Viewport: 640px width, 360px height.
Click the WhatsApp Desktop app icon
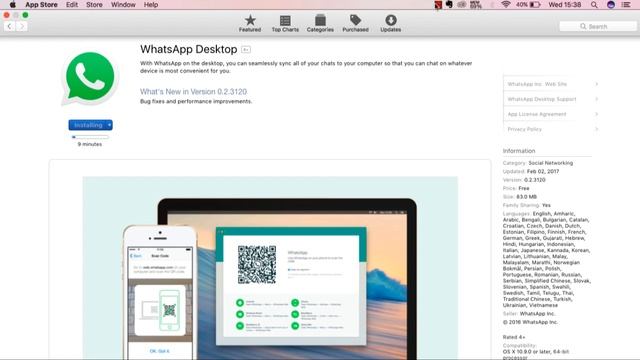90,78
